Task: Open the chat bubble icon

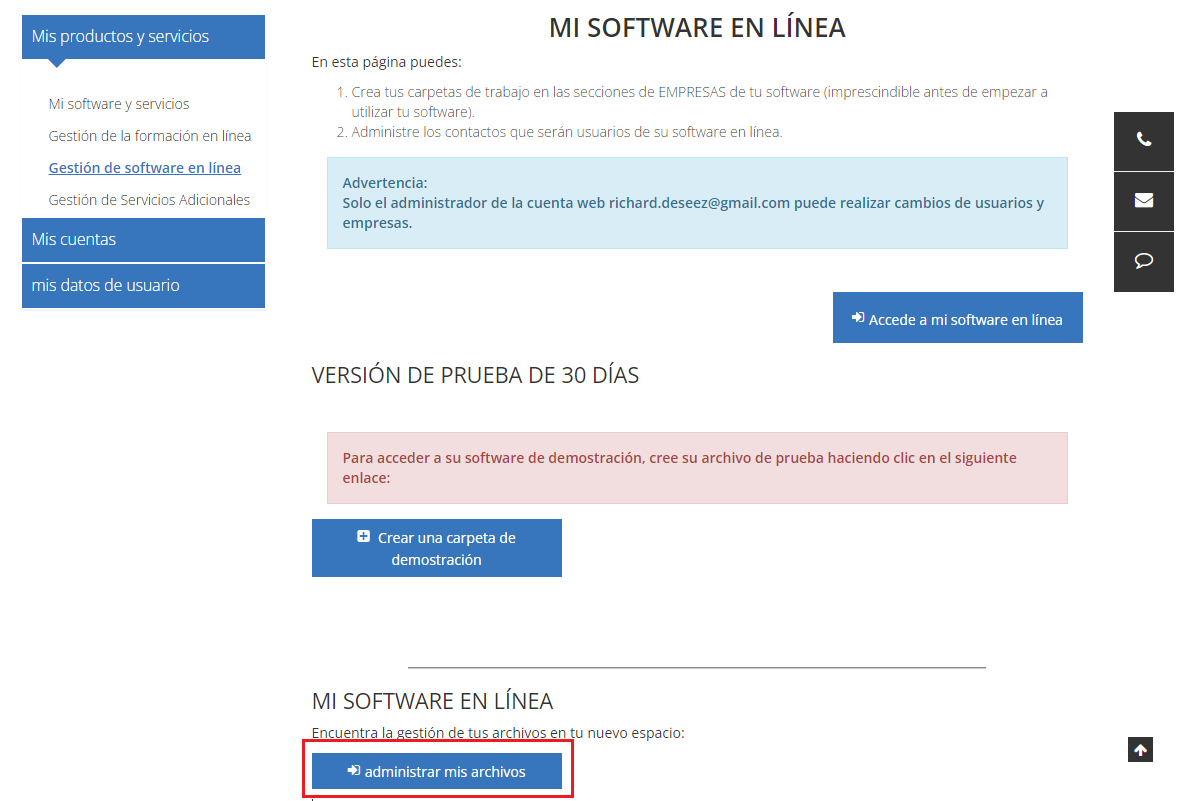Action: click(x=1144, y=262)
